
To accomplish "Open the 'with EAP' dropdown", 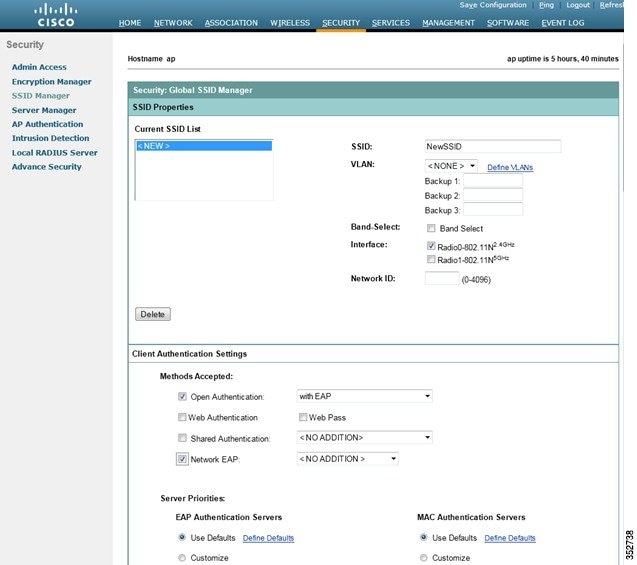I will pos(364,396).
